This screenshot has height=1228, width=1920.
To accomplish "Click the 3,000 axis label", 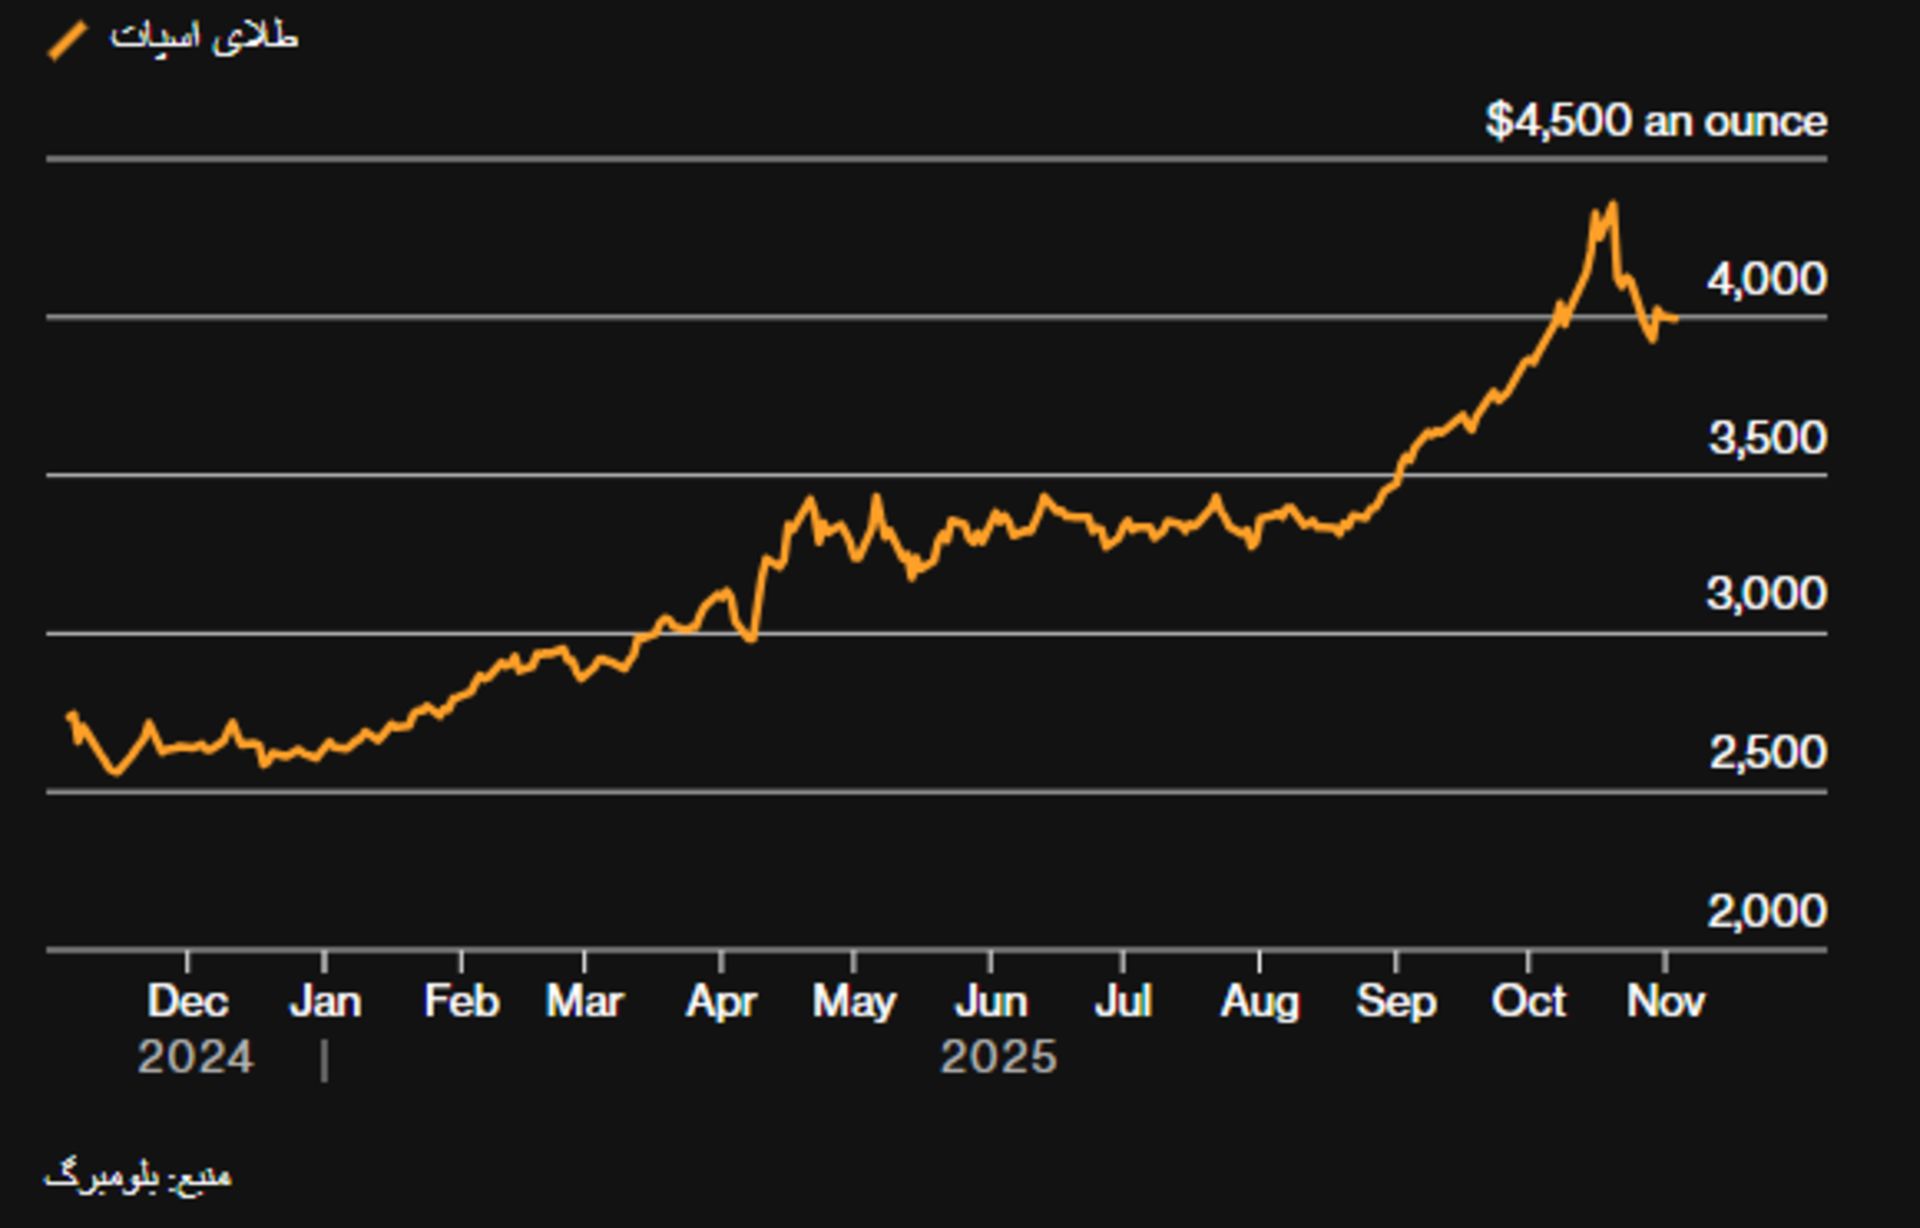I will [x=1766, y=594].
